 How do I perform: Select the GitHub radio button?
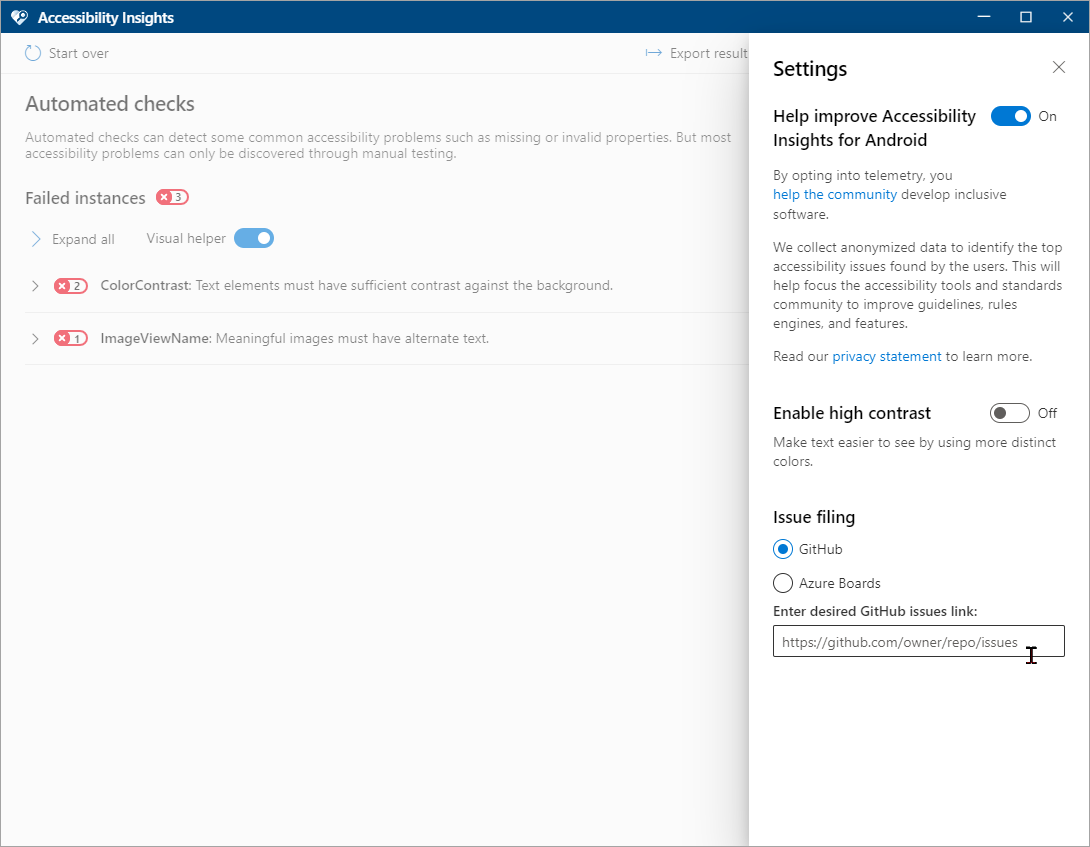click(783, 549)
